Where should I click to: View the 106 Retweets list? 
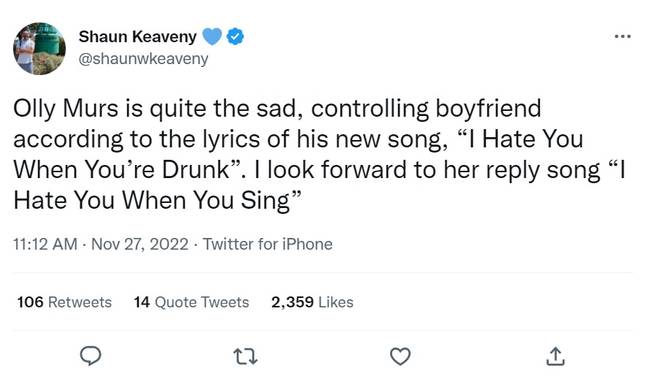click(64, 302)
